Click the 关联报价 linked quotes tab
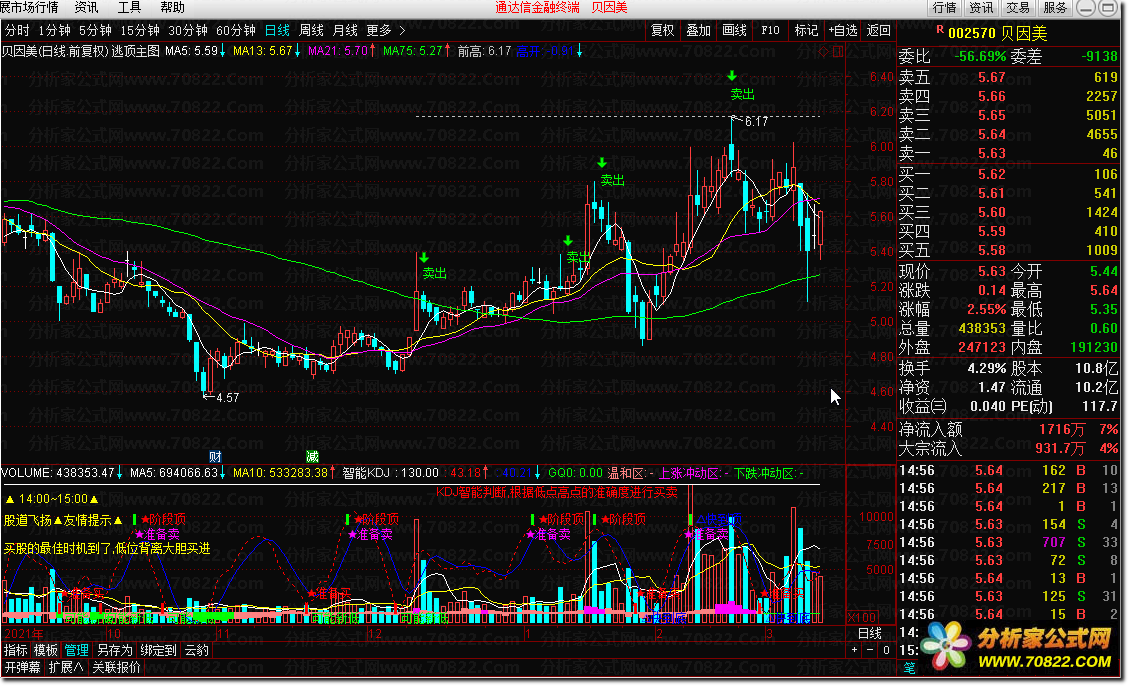1130x686 pixels. click(116, 668)
